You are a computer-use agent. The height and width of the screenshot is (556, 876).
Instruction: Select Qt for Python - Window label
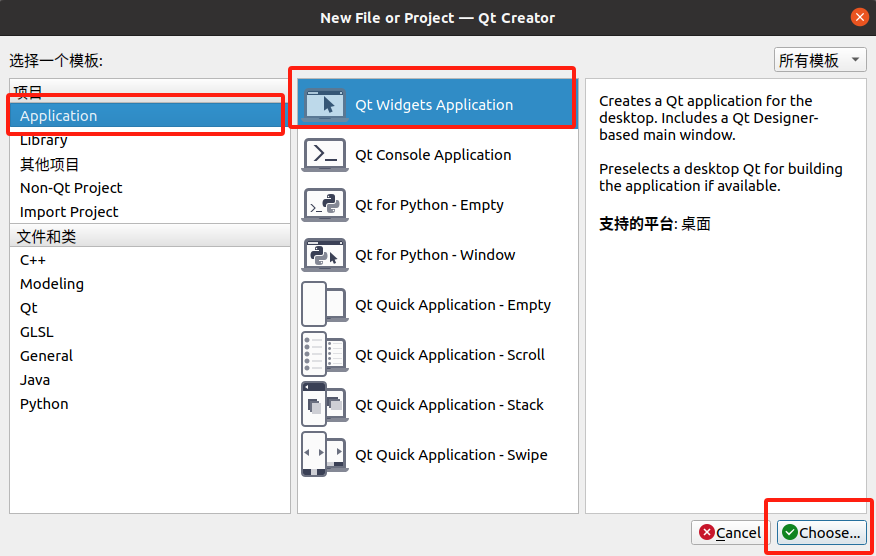click(x=435, y=255)
